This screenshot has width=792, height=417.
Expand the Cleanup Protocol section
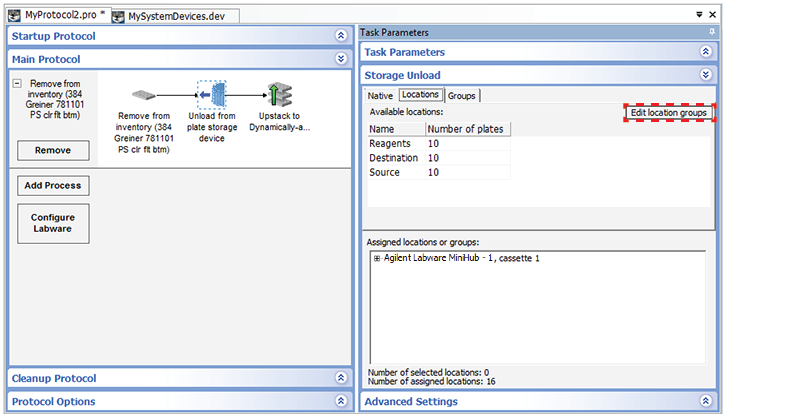341,378
